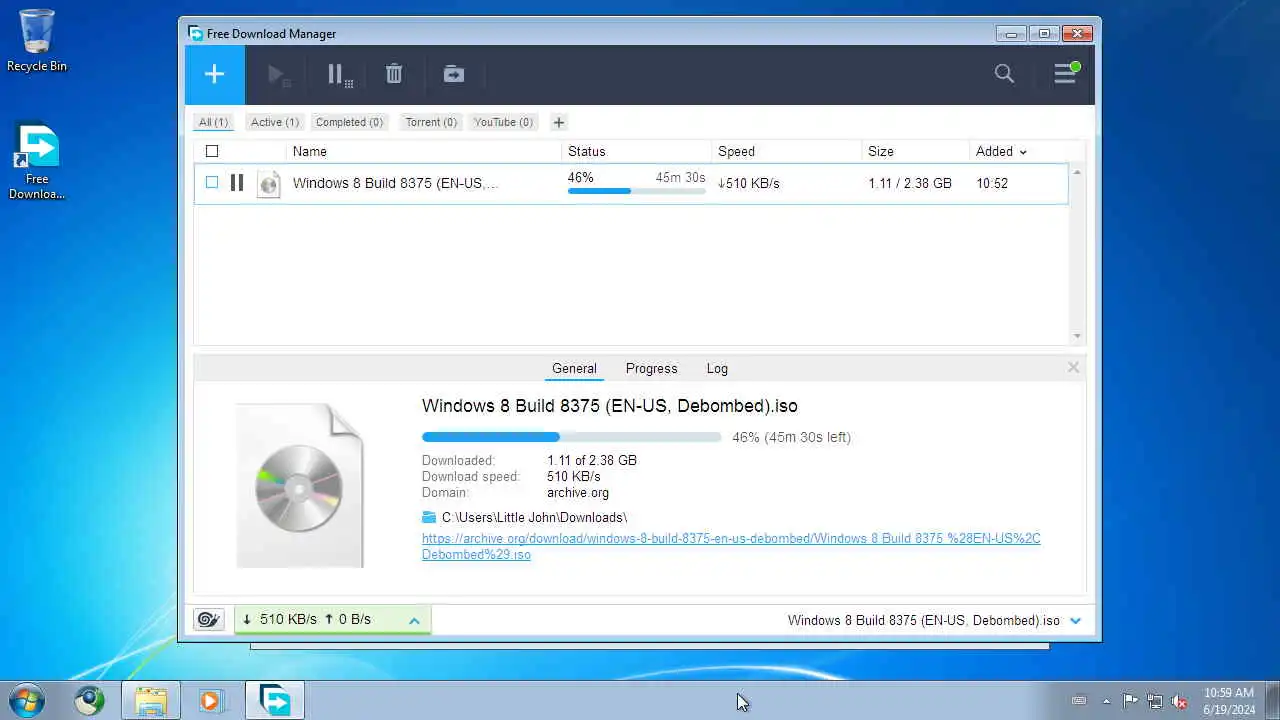This screenshot has width=1280, height=720.
Task: Click the row progress bar at 46%
Action: click(637, 191)
